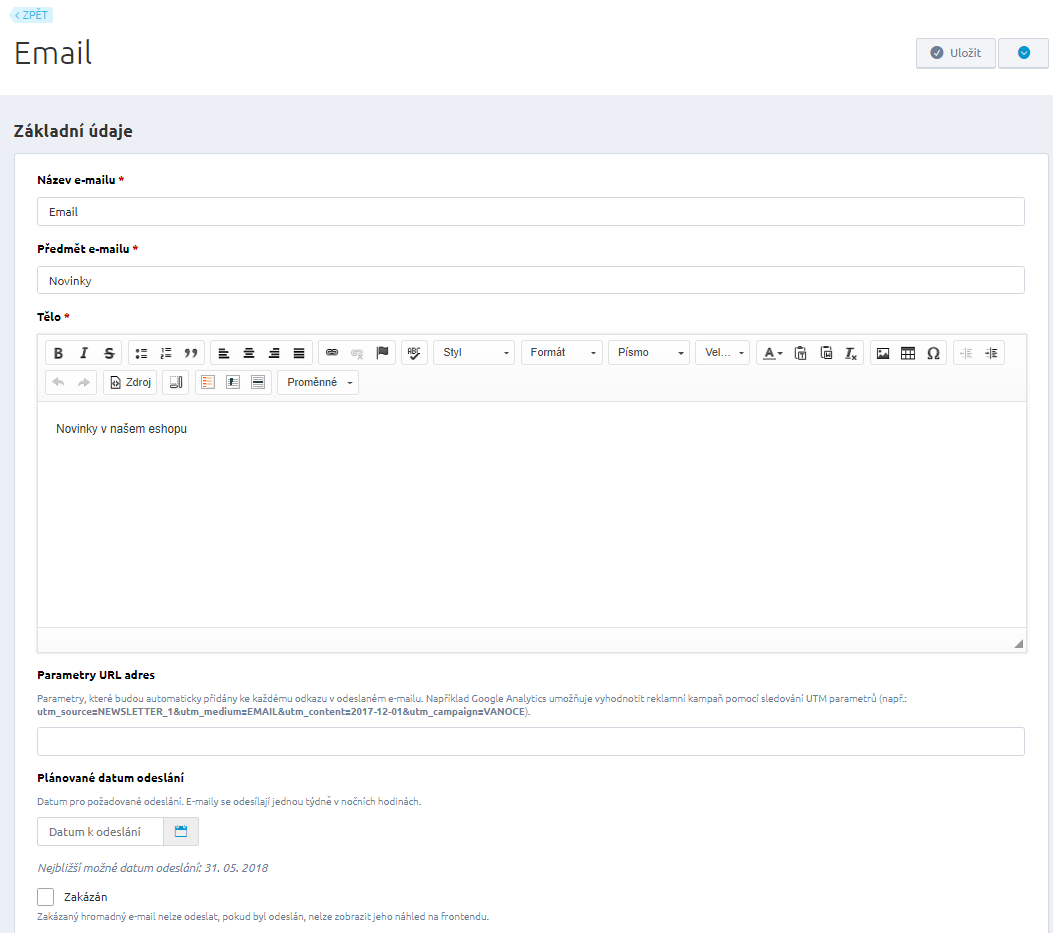1053x933 pixels.
Task: Toggle bold formatting in the editor
Action: click(58, 353)
